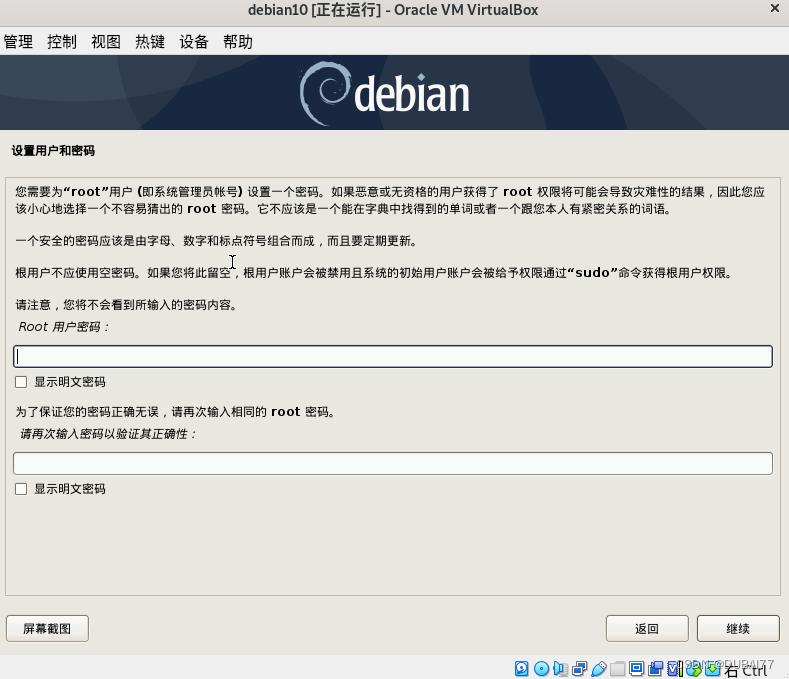
Task: Click the keyboard capture arrow icon
Action: [x=713, y=668]
